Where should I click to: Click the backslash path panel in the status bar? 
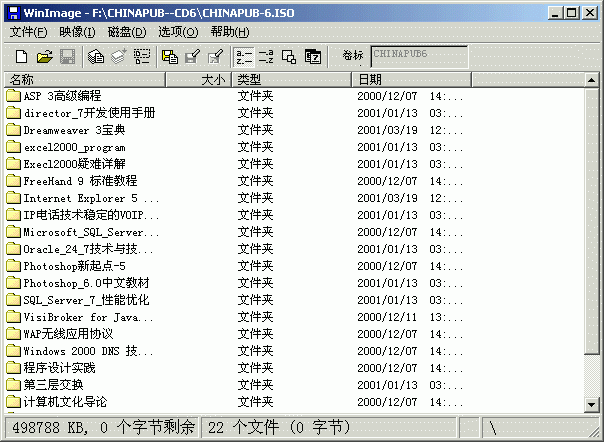(x=539, y=428)
